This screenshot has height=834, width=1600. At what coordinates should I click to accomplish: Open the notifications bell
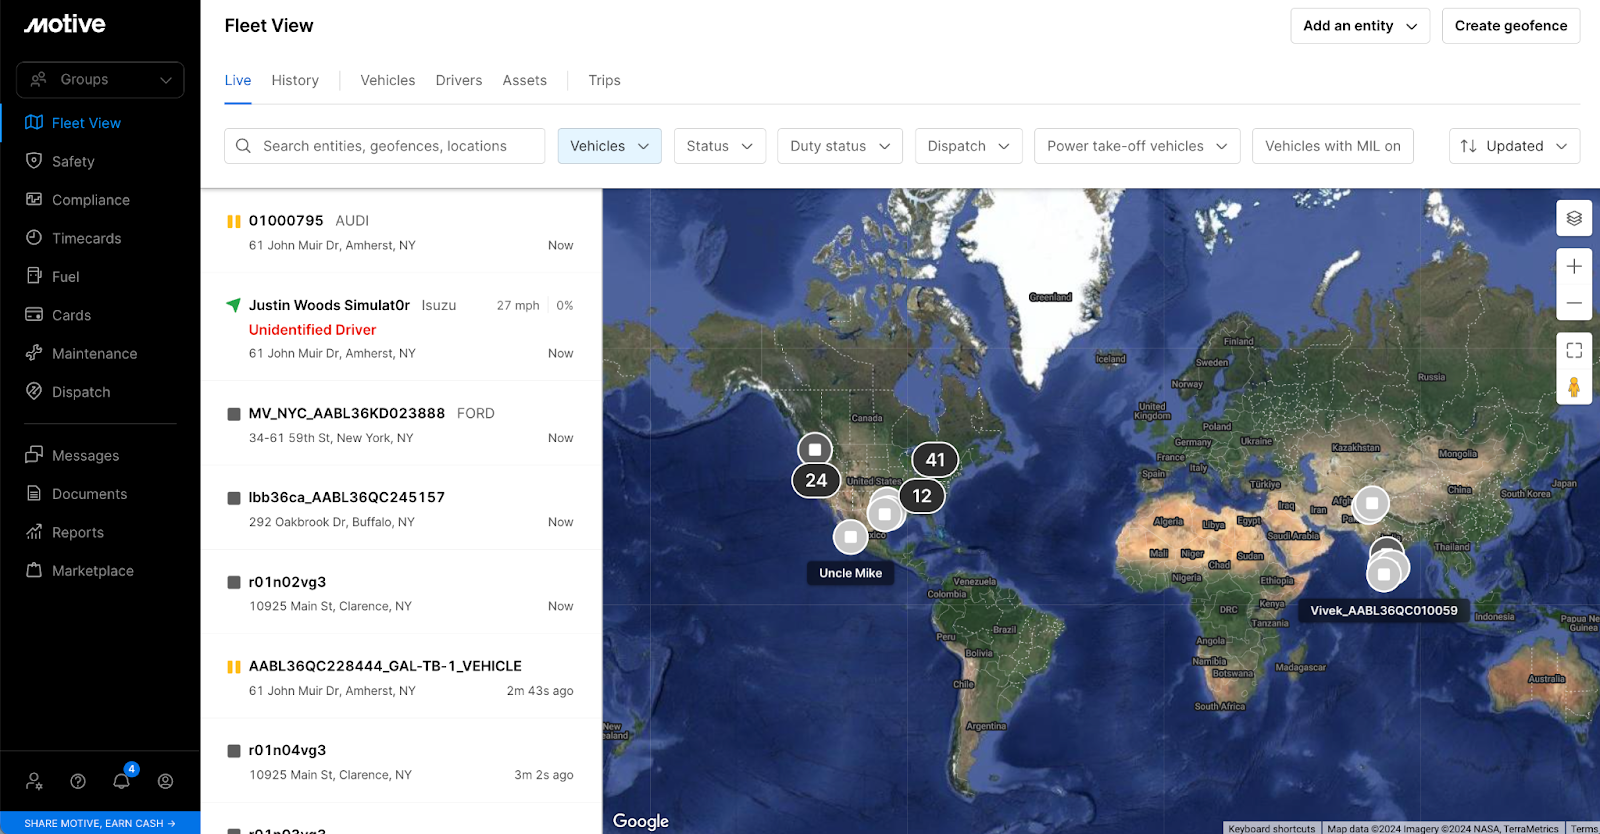pyautogui.click(x=121, y=781)
